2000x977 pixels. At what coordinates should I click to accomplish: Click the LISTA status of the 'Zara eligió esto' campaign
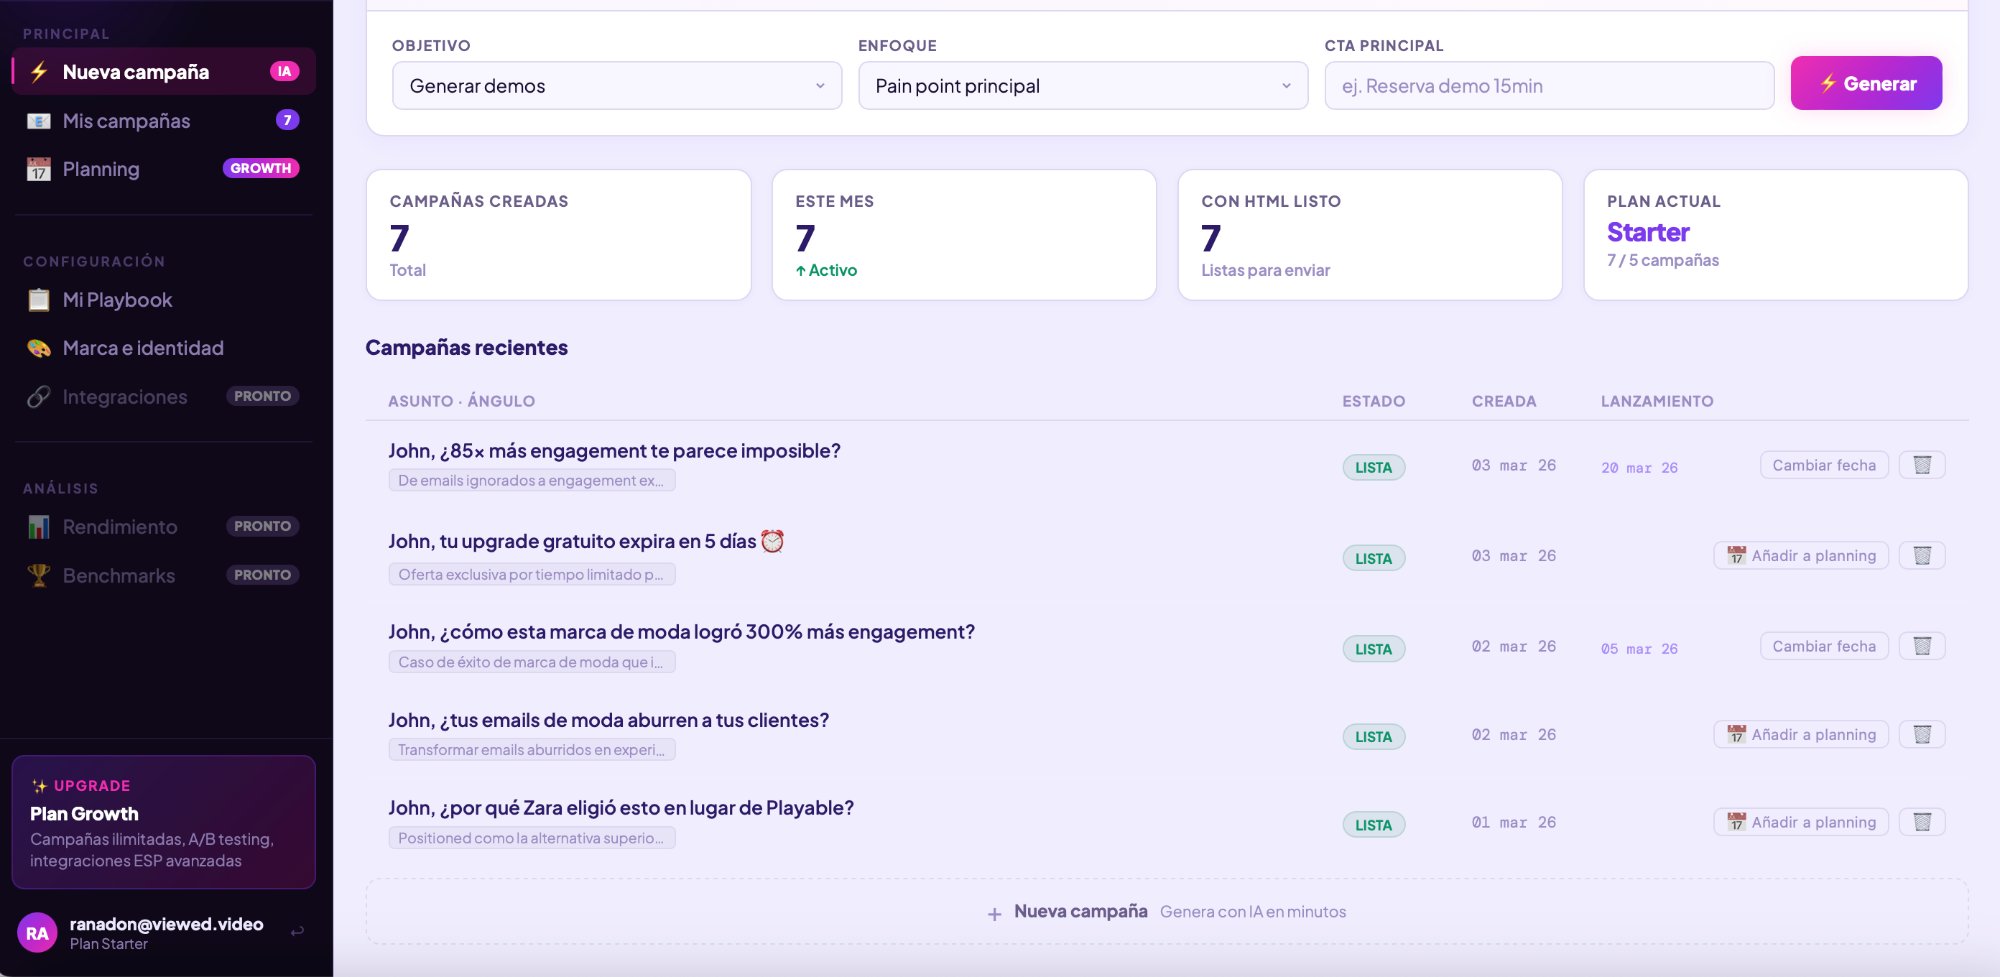1373,825
